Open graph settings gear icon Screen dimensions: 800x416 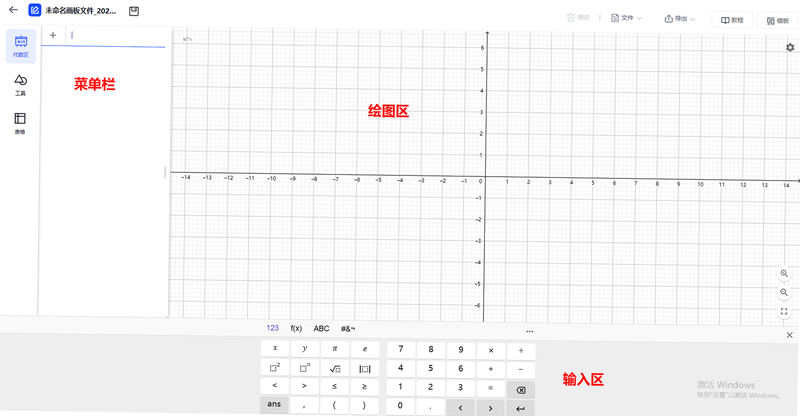[x=790, y=47]
